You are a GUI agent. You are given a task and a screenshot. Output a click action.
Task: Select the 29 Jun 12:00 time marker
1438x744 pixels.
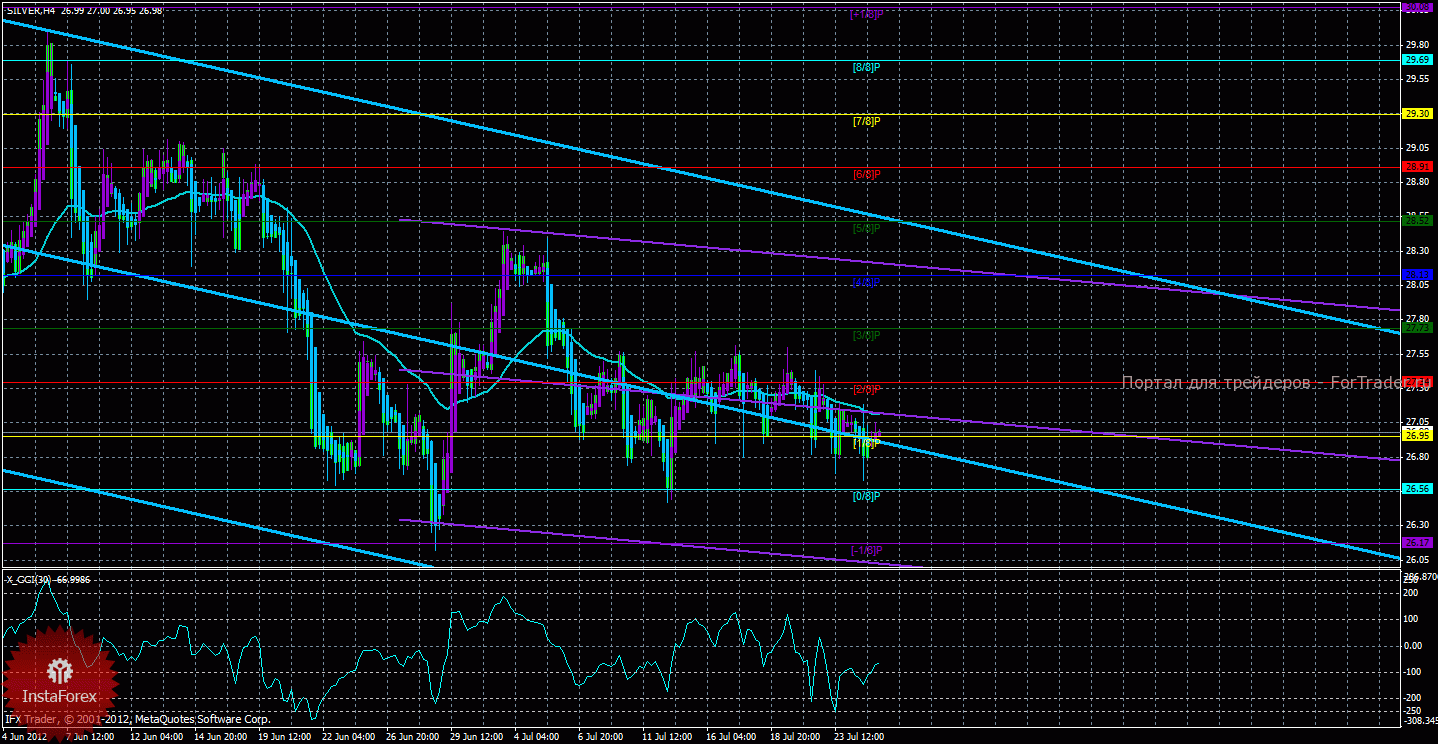[478, 737]
